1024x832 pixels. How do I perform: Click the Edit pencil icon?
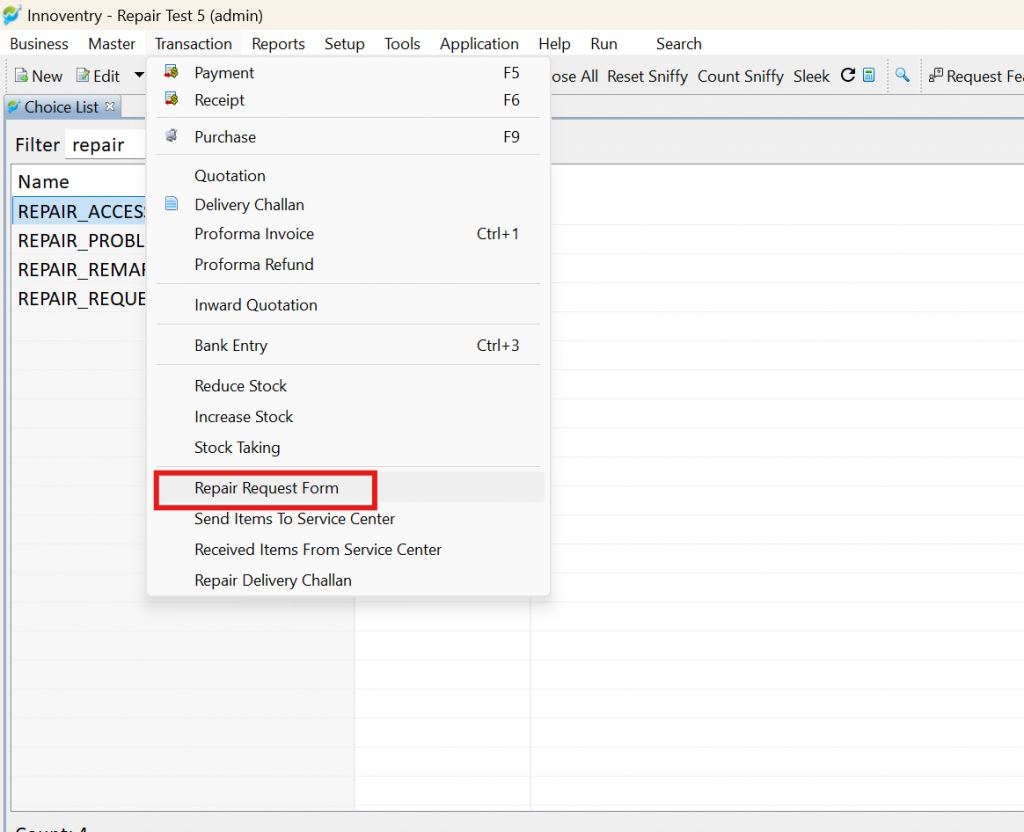83,76
